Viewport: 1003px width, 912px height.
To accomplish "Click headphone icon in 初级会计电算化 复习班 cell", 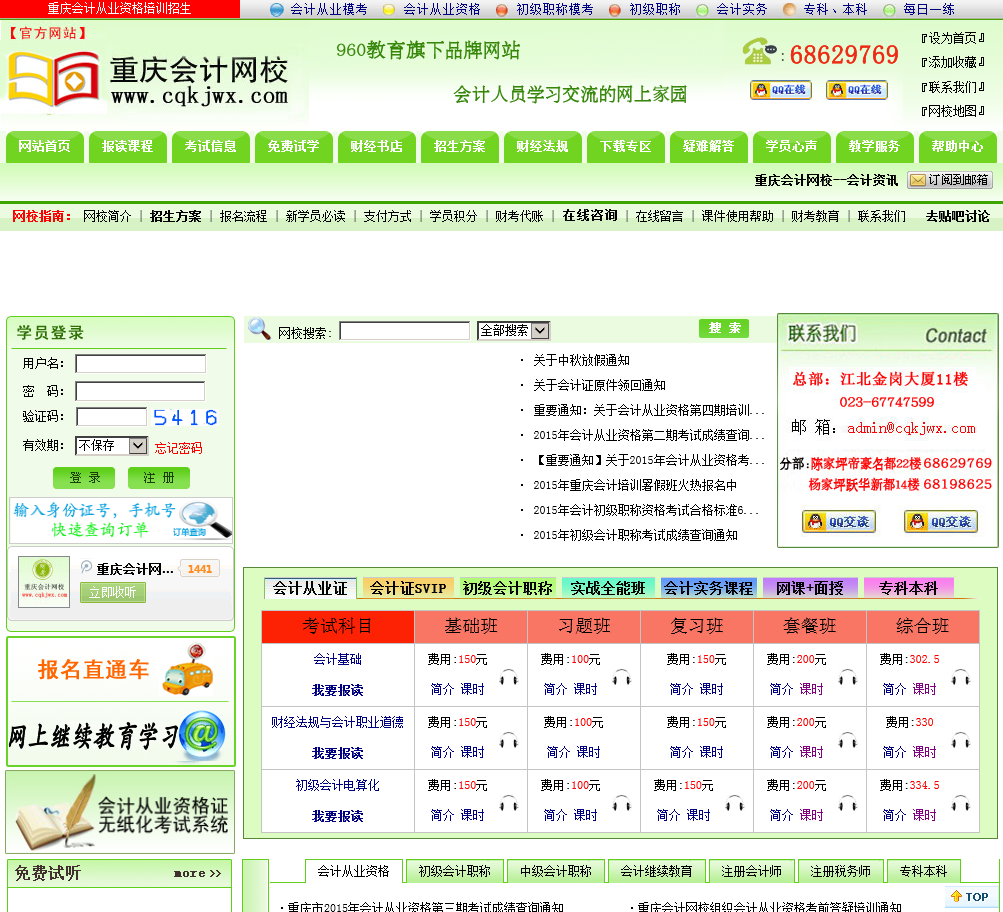I will 734,804.
